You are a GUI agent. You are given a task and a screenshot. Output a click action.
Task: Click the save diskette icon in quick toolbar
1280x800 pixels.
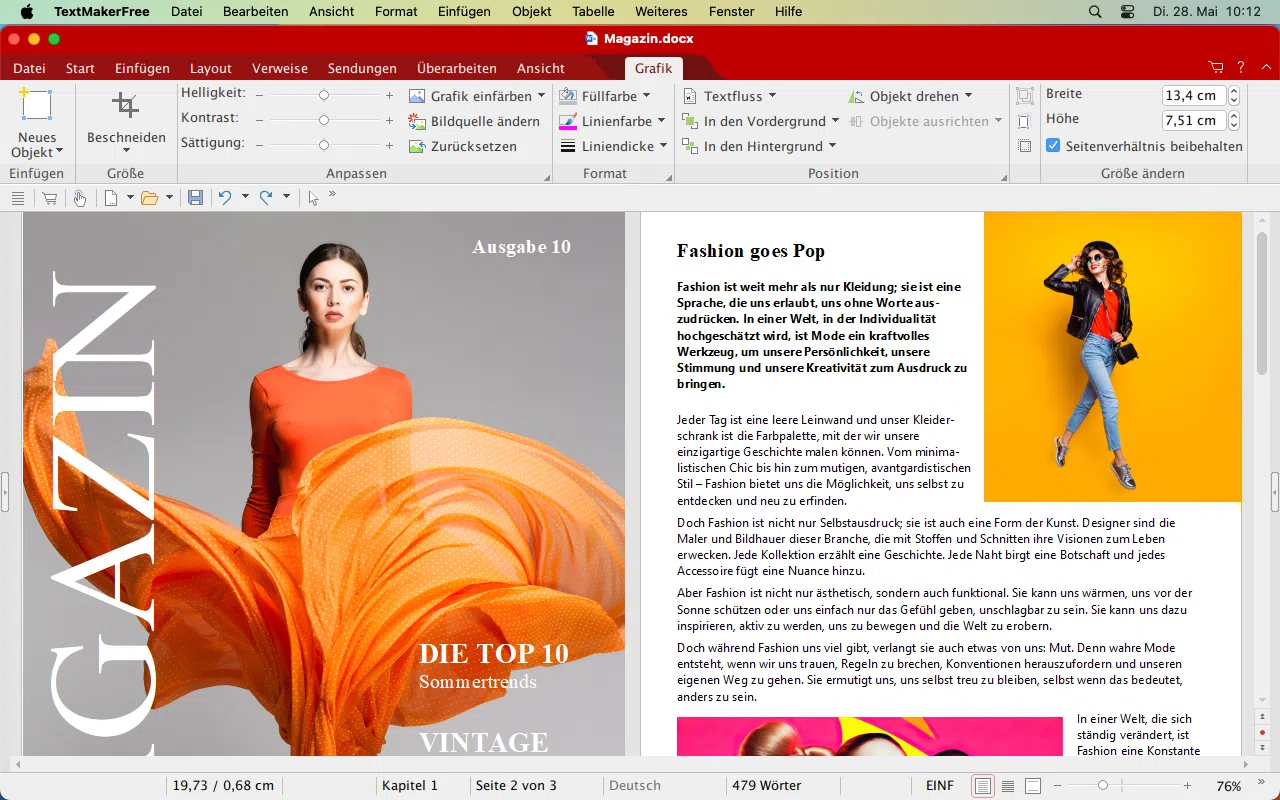(195, 198)
